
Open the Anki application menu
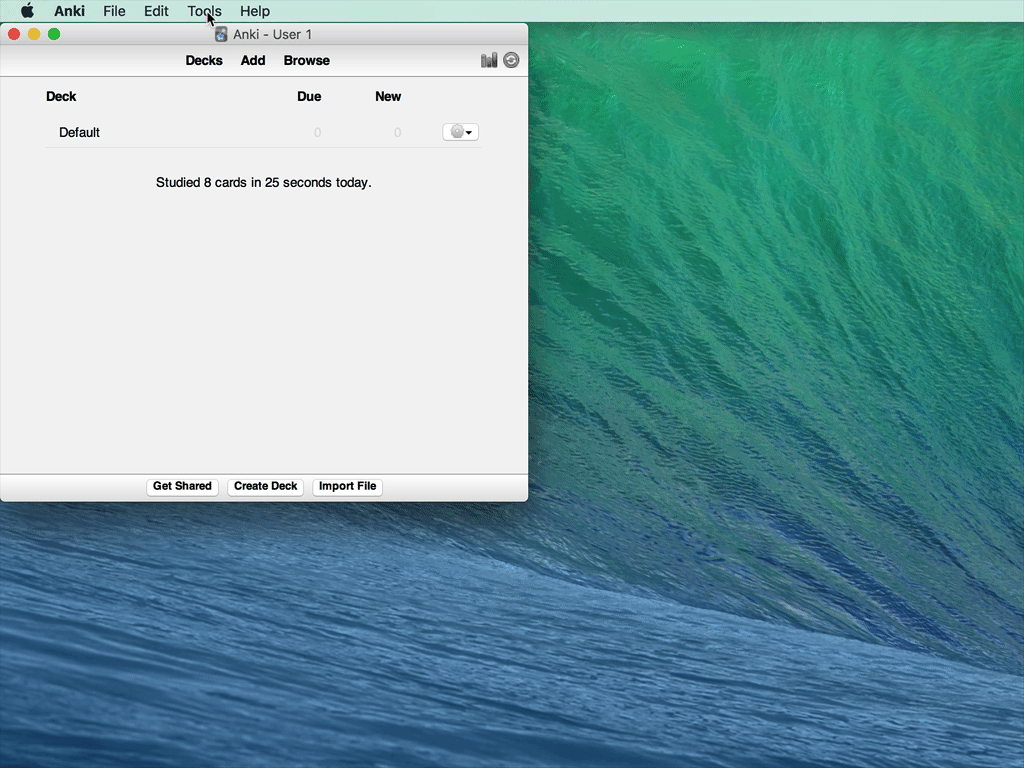[69, 11]
